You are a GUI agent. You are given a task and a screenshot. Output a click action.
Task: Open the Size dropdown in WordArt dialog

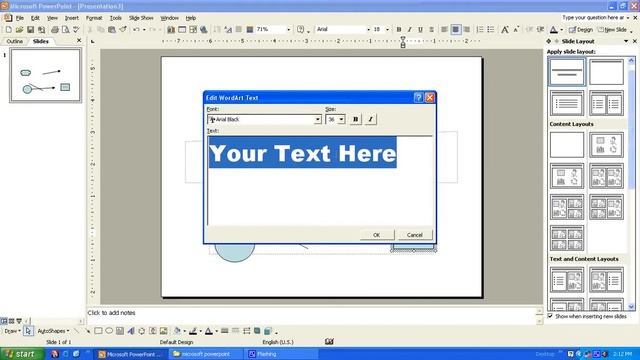point(341,119)
